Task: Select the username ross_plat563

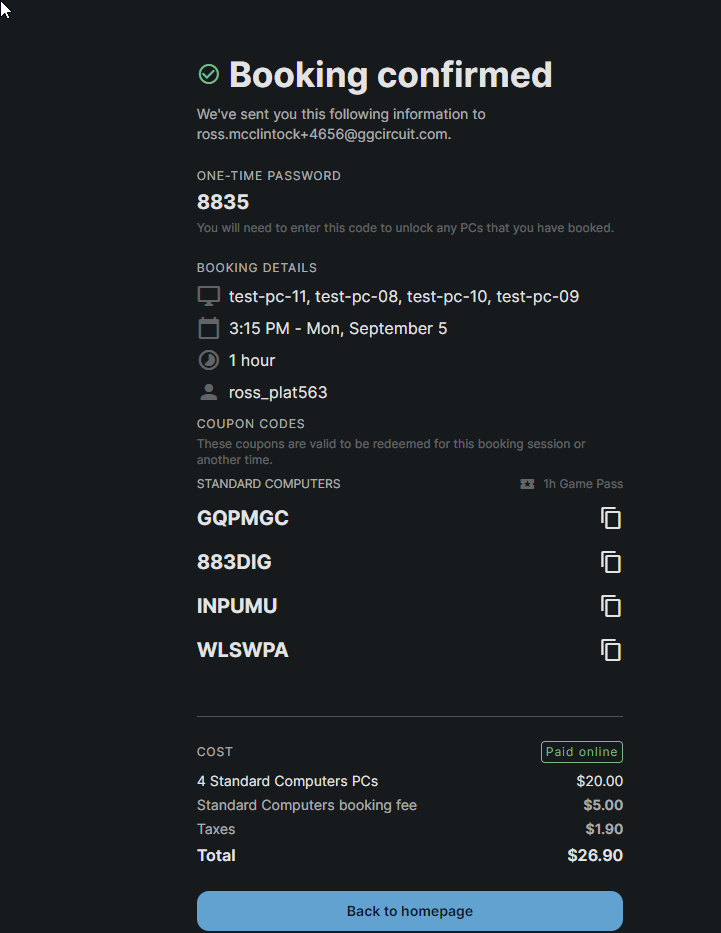Action: 277,392
